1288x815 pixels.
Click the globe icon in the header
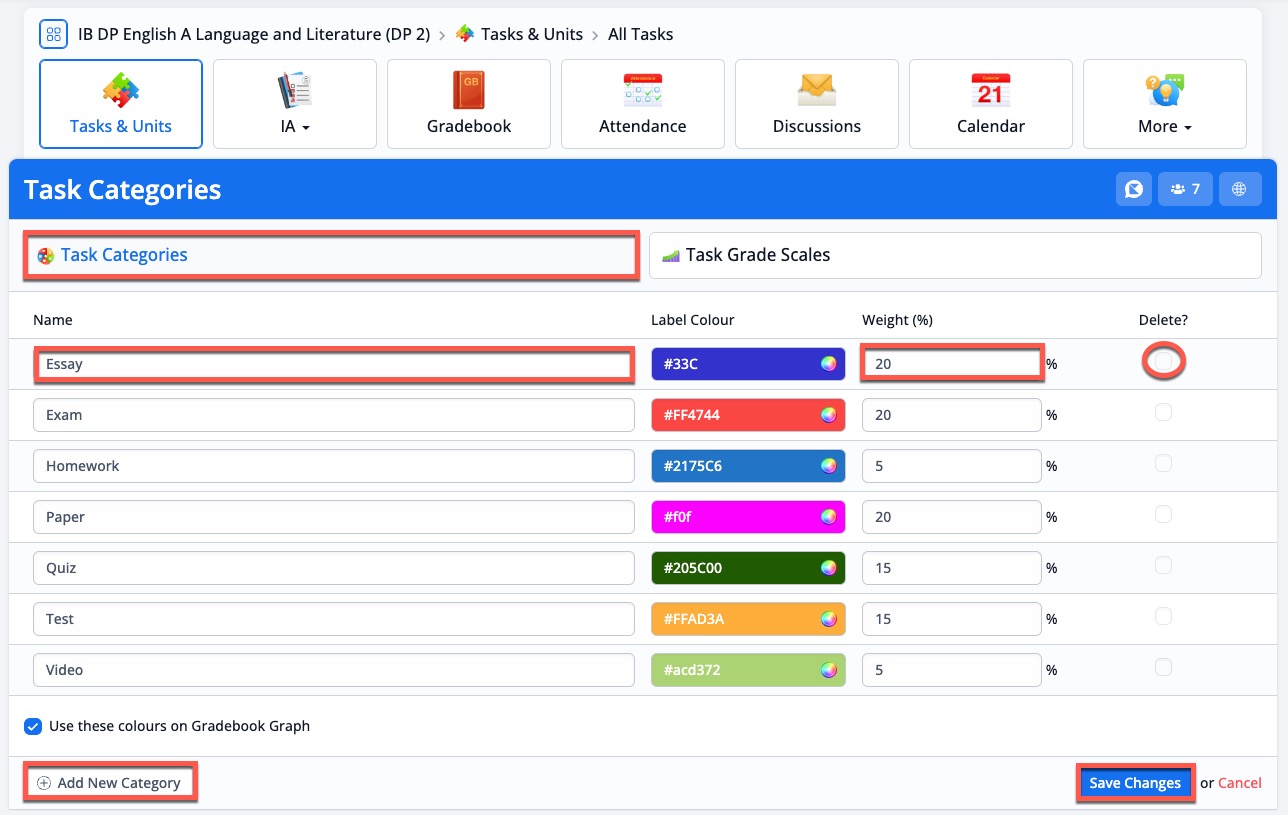click(1239, 189)
